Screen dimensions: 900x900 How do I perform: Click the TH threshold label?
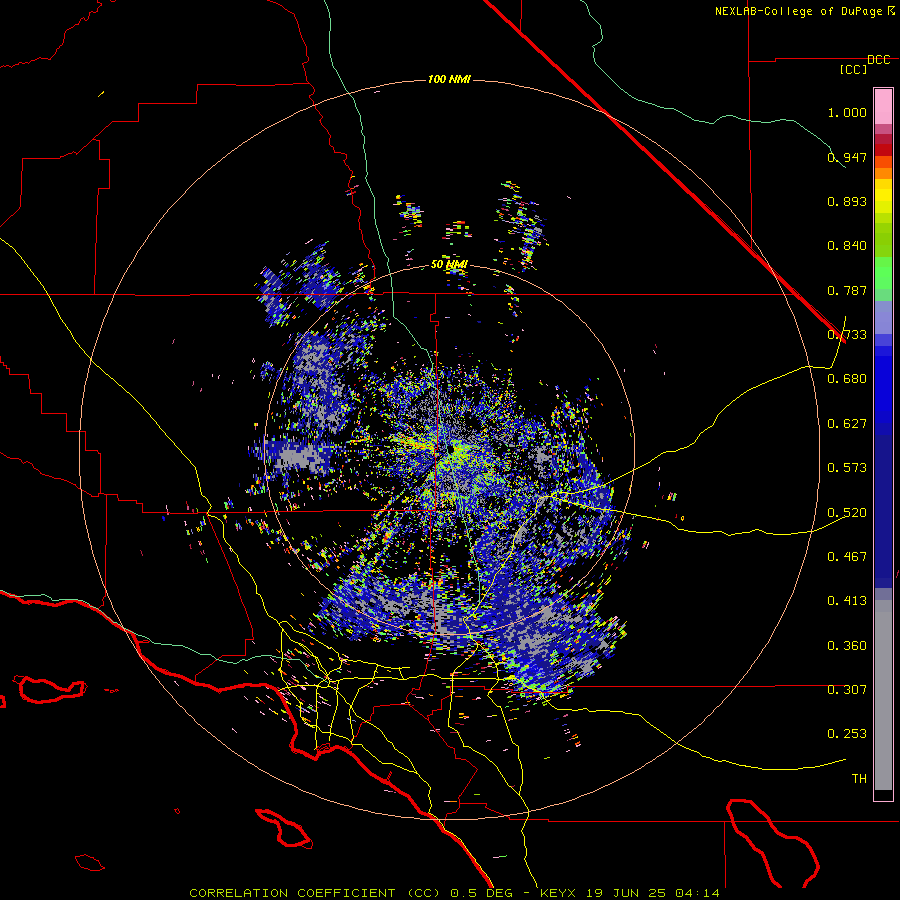tap(859, 779)
